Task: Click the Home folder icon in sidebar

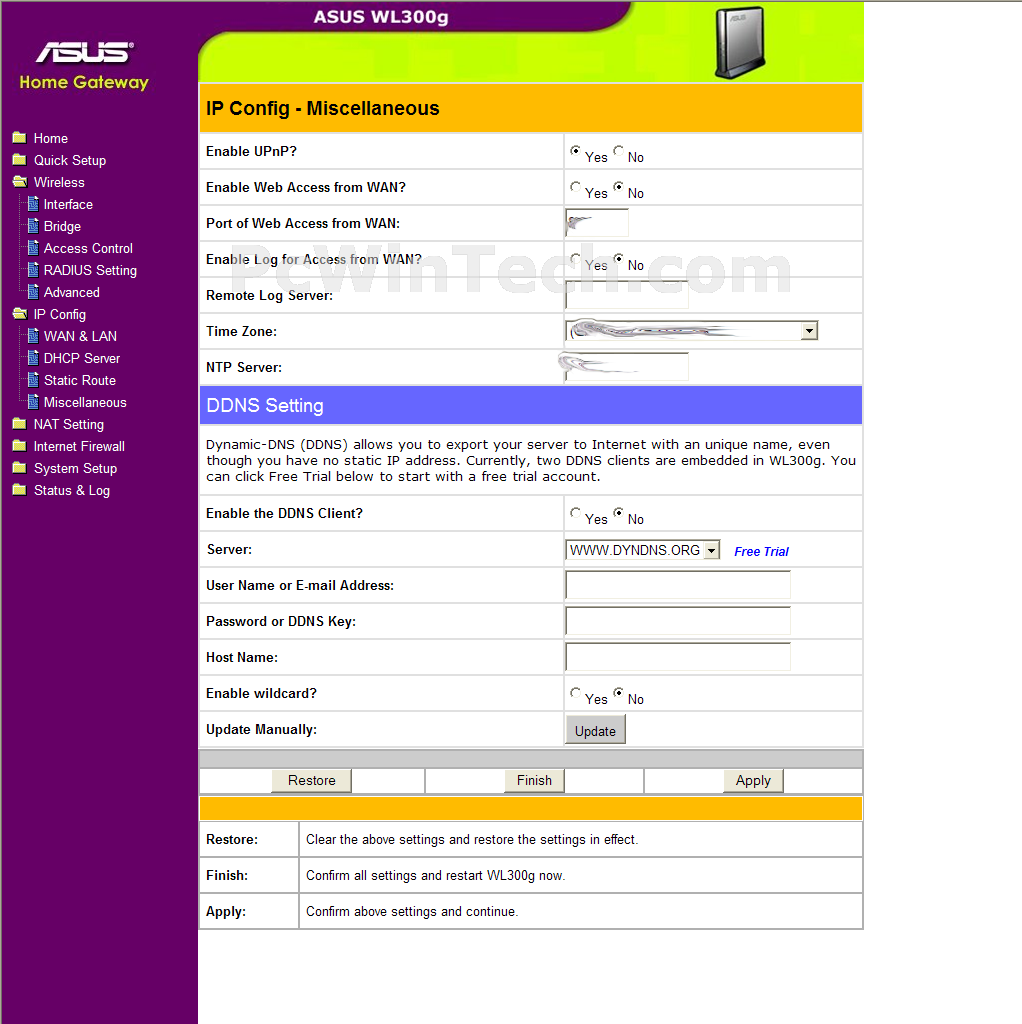Action: coord(20,138)
